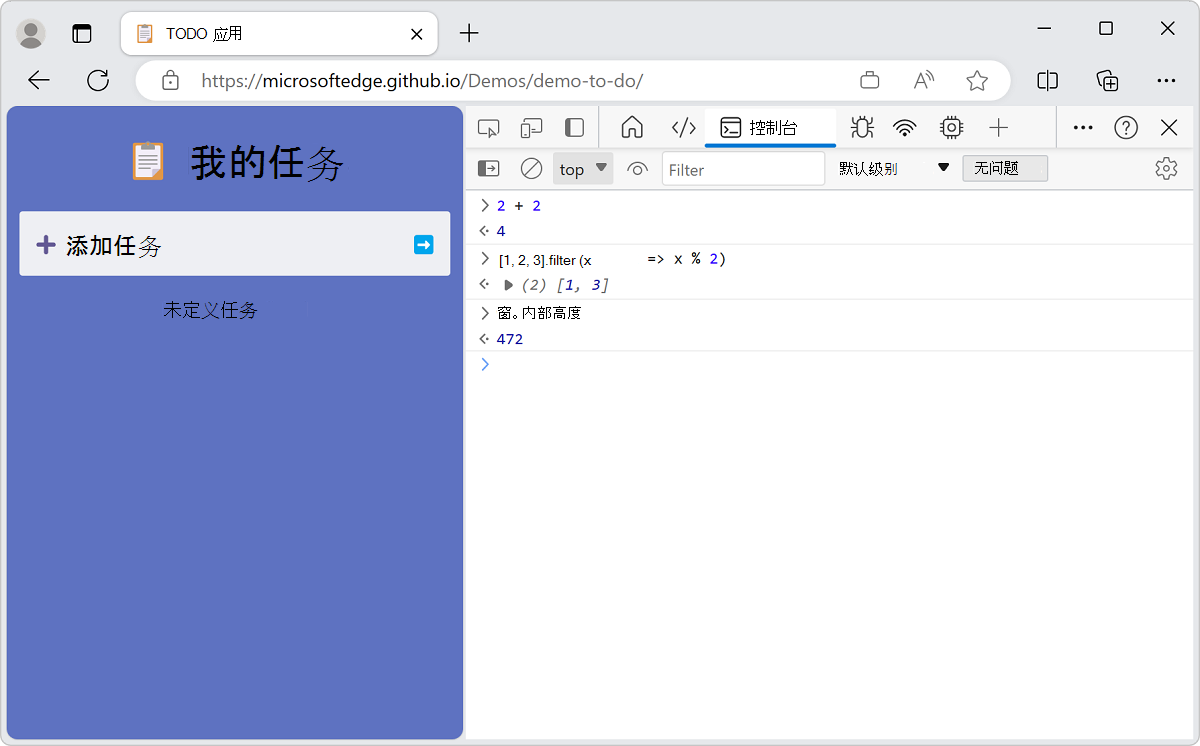The width and height of the screenshot is (1200, 746).
Task: Click inside the console Filter input field
Action: pyautogui.click(x=743, y=169)
